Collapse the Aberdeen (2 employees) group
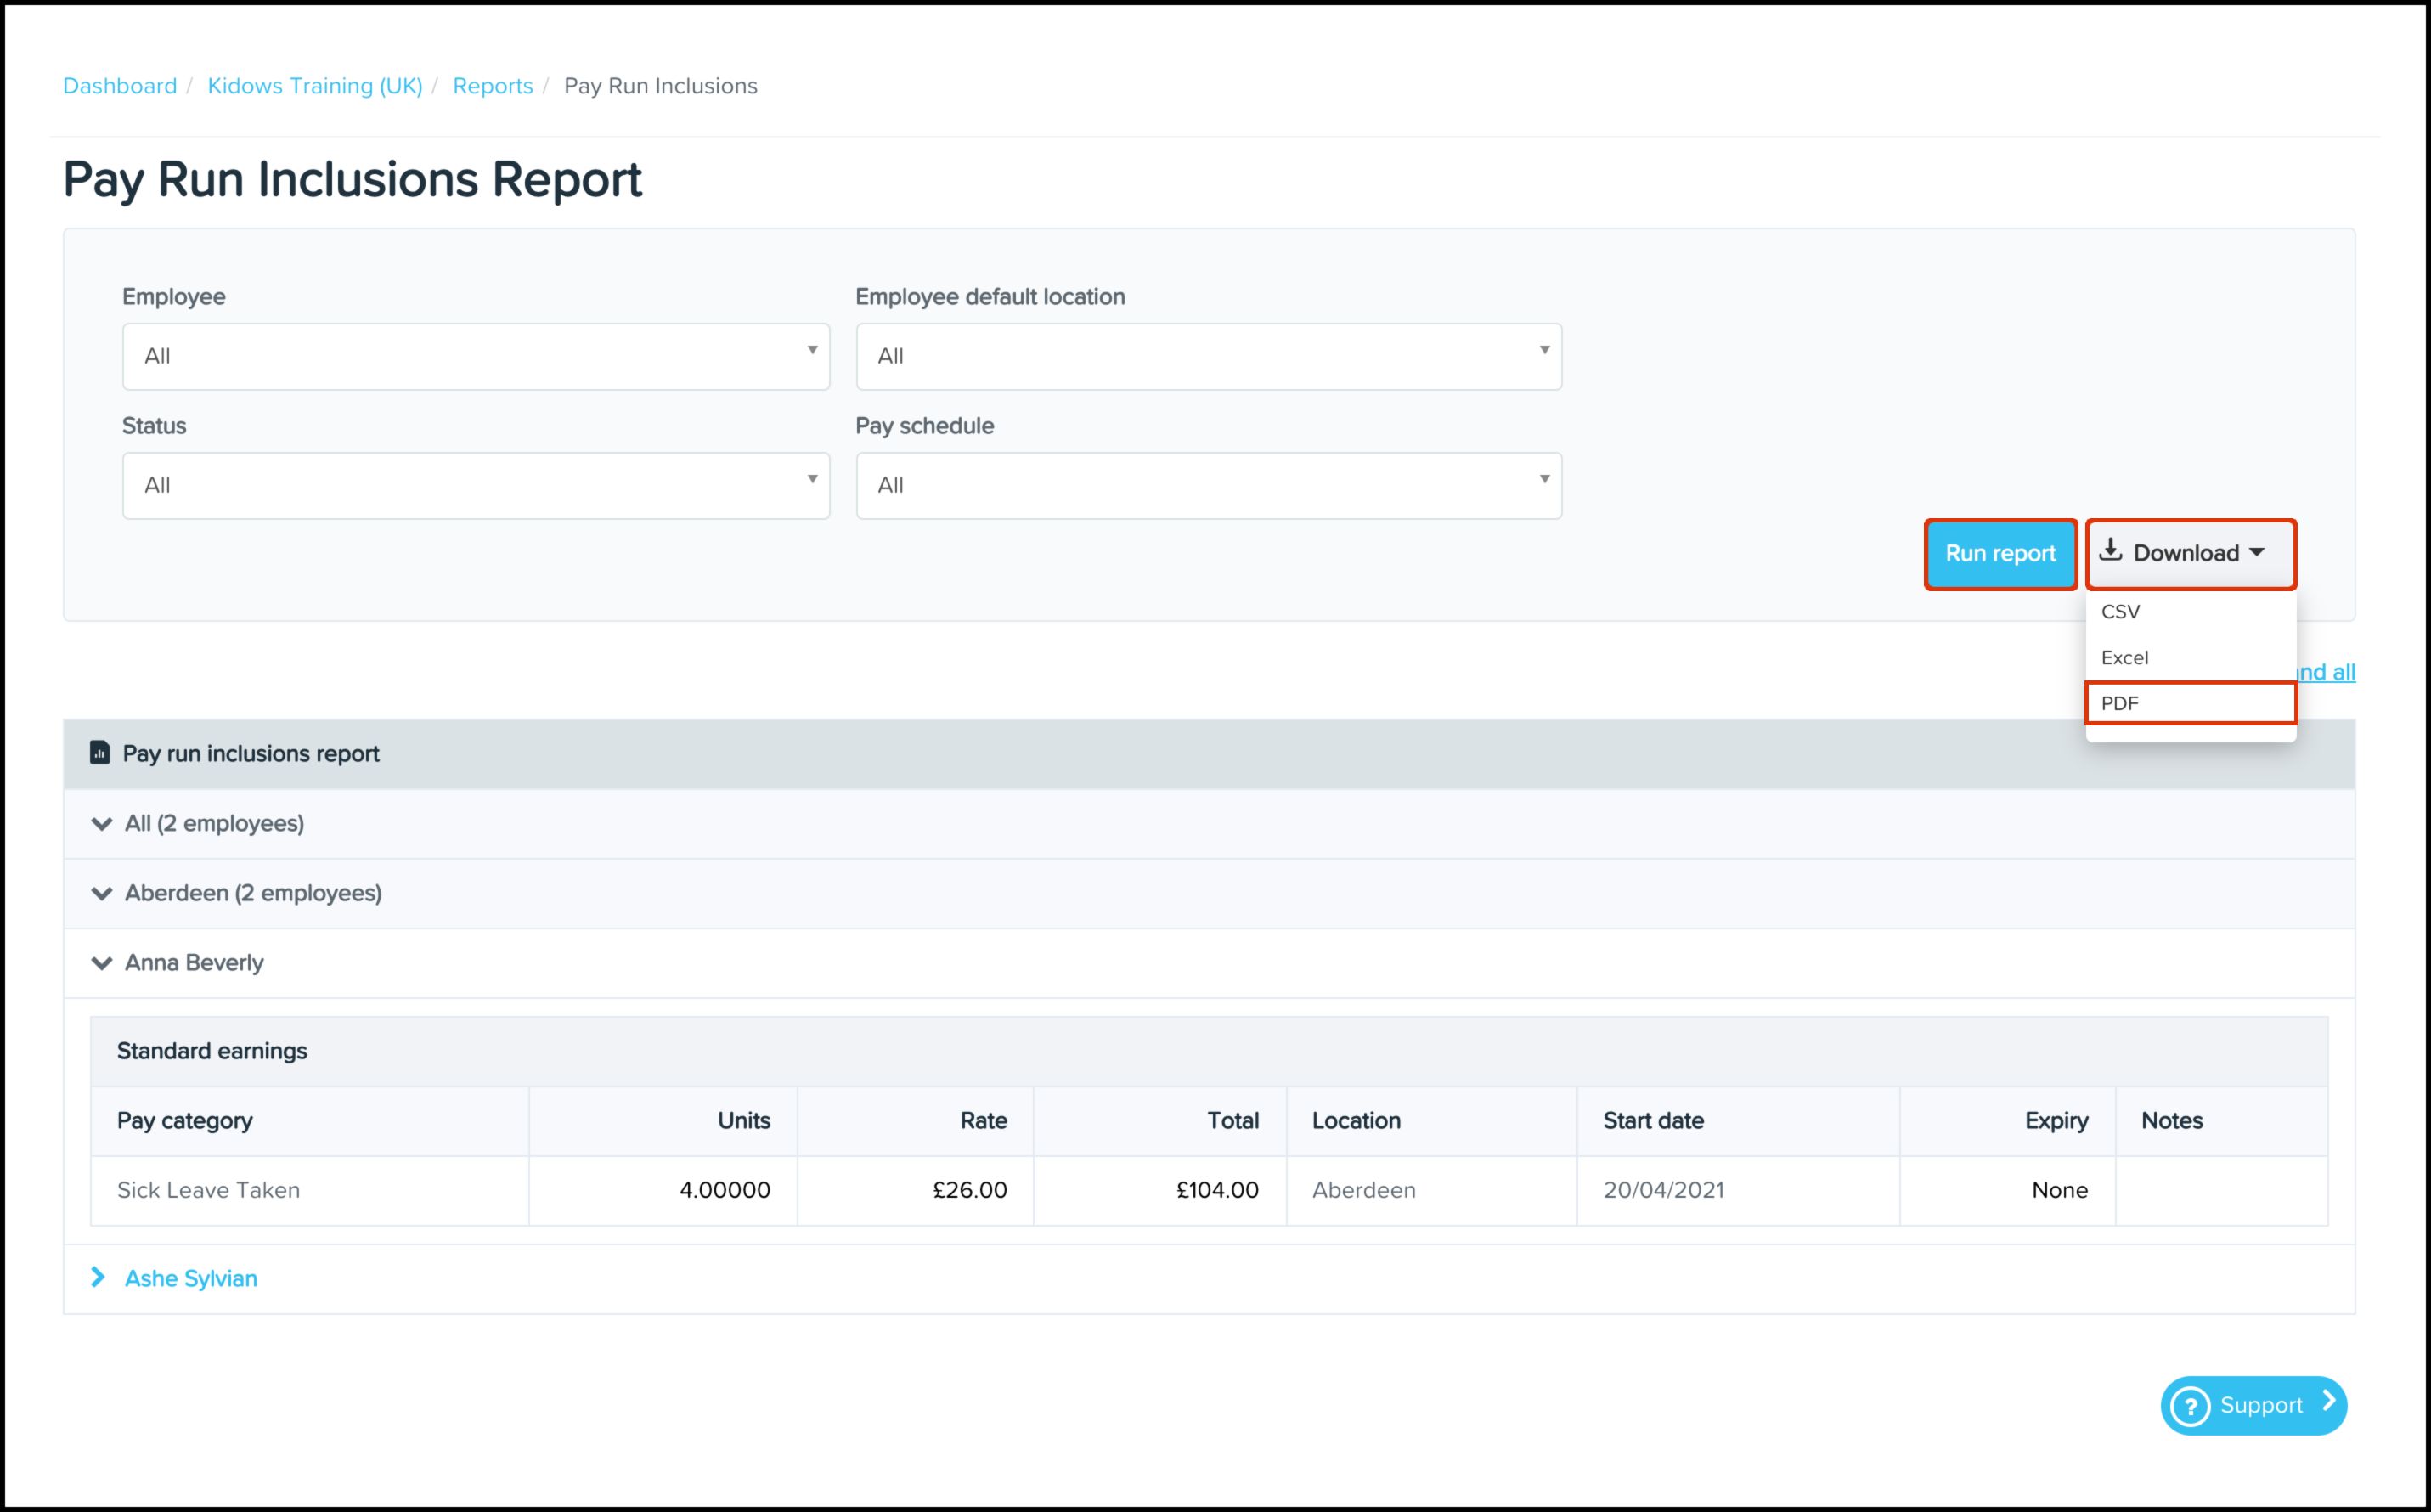The width and height of the screenshot is (2431, 1512). click(x=102, y=893)
